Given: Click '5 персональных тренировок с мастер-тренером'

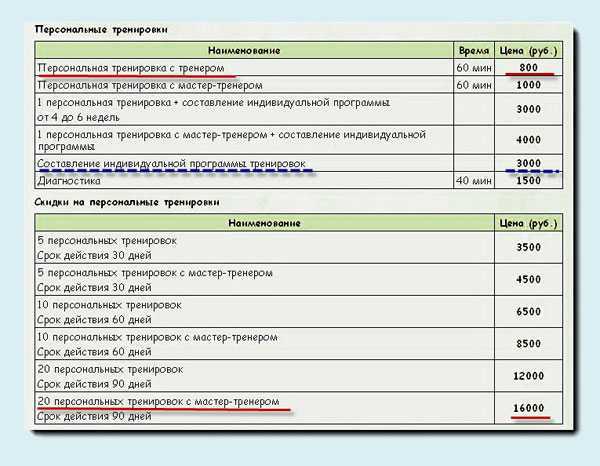Looking at the screenshot, I should (155, 273).
